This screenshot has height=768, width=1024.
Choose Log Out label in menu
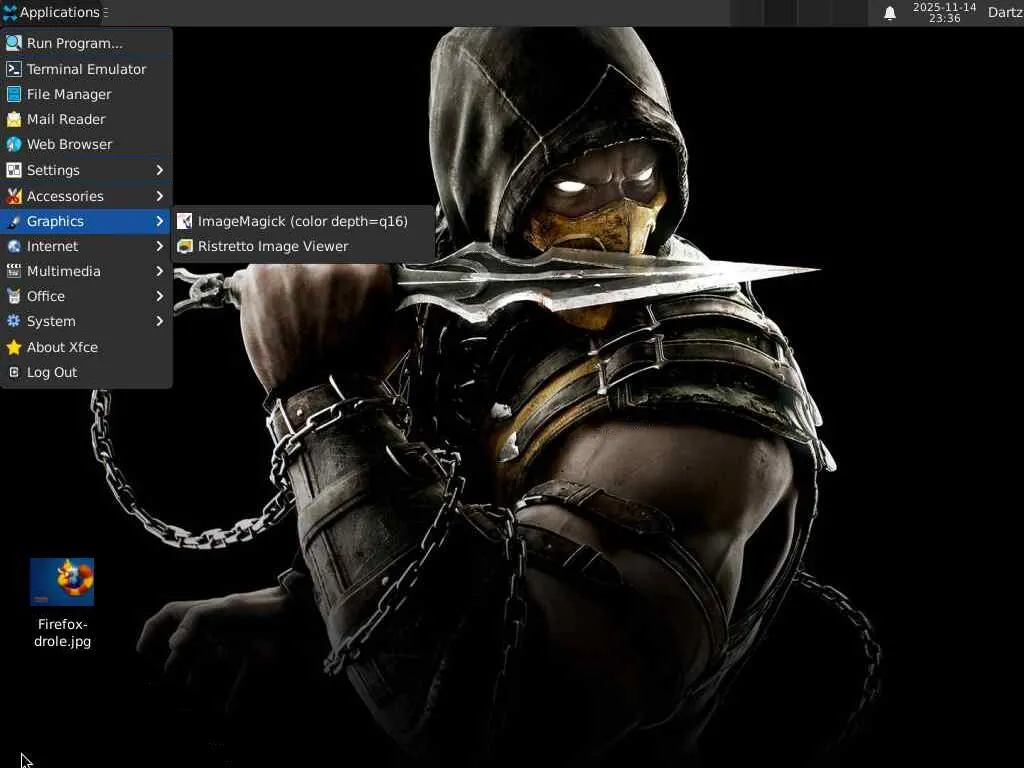52,372
